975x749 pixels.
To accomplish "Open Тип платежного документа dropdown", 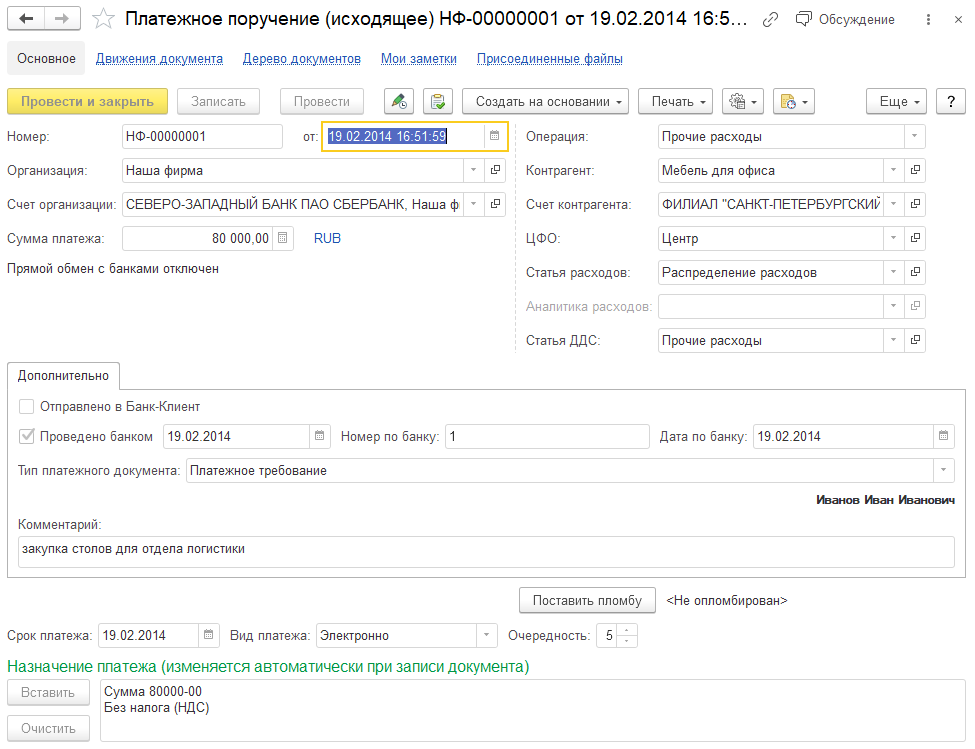I will 943,470.
